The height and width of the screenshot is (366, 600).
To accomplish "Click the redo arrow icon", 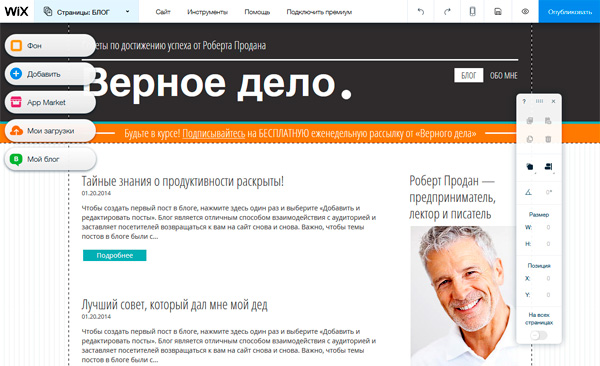I will [x=447, y=11].
